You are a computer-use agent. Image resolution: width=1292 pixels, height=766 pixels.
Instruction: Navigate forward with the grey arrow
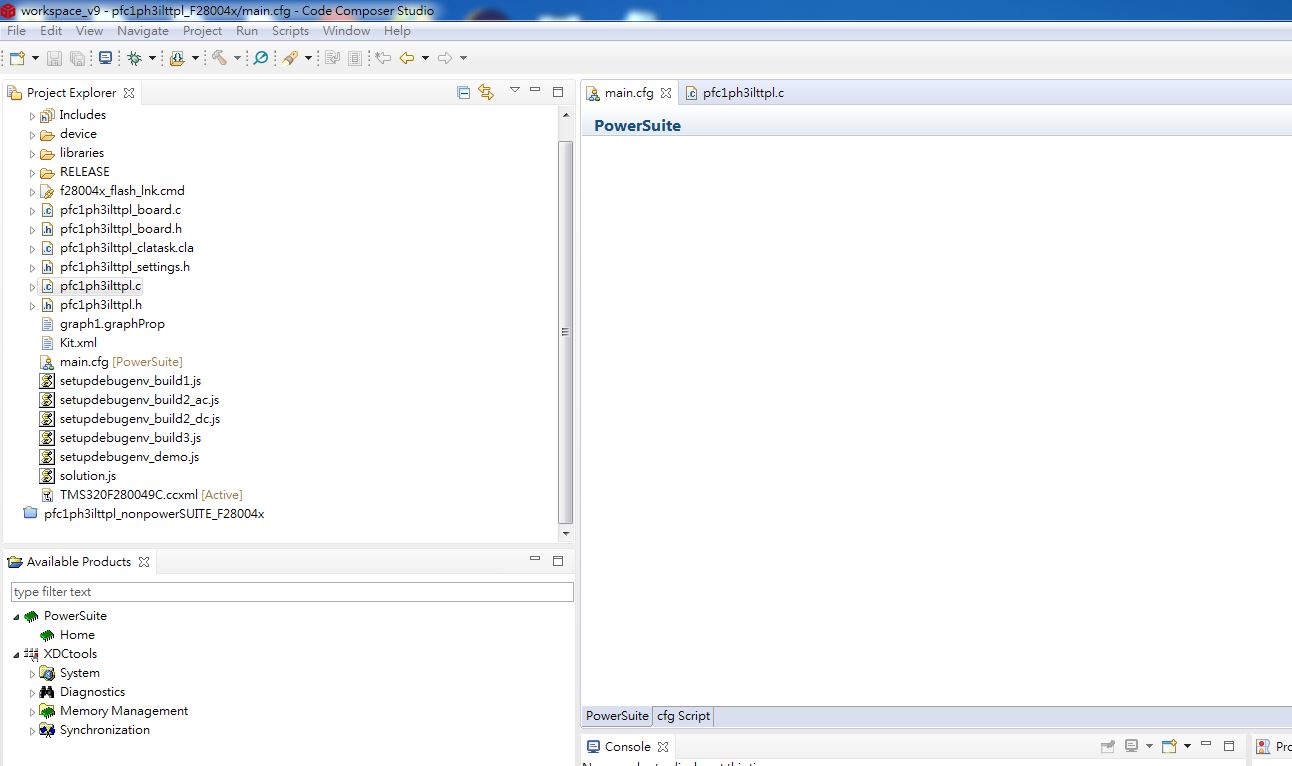coord(445,58)
